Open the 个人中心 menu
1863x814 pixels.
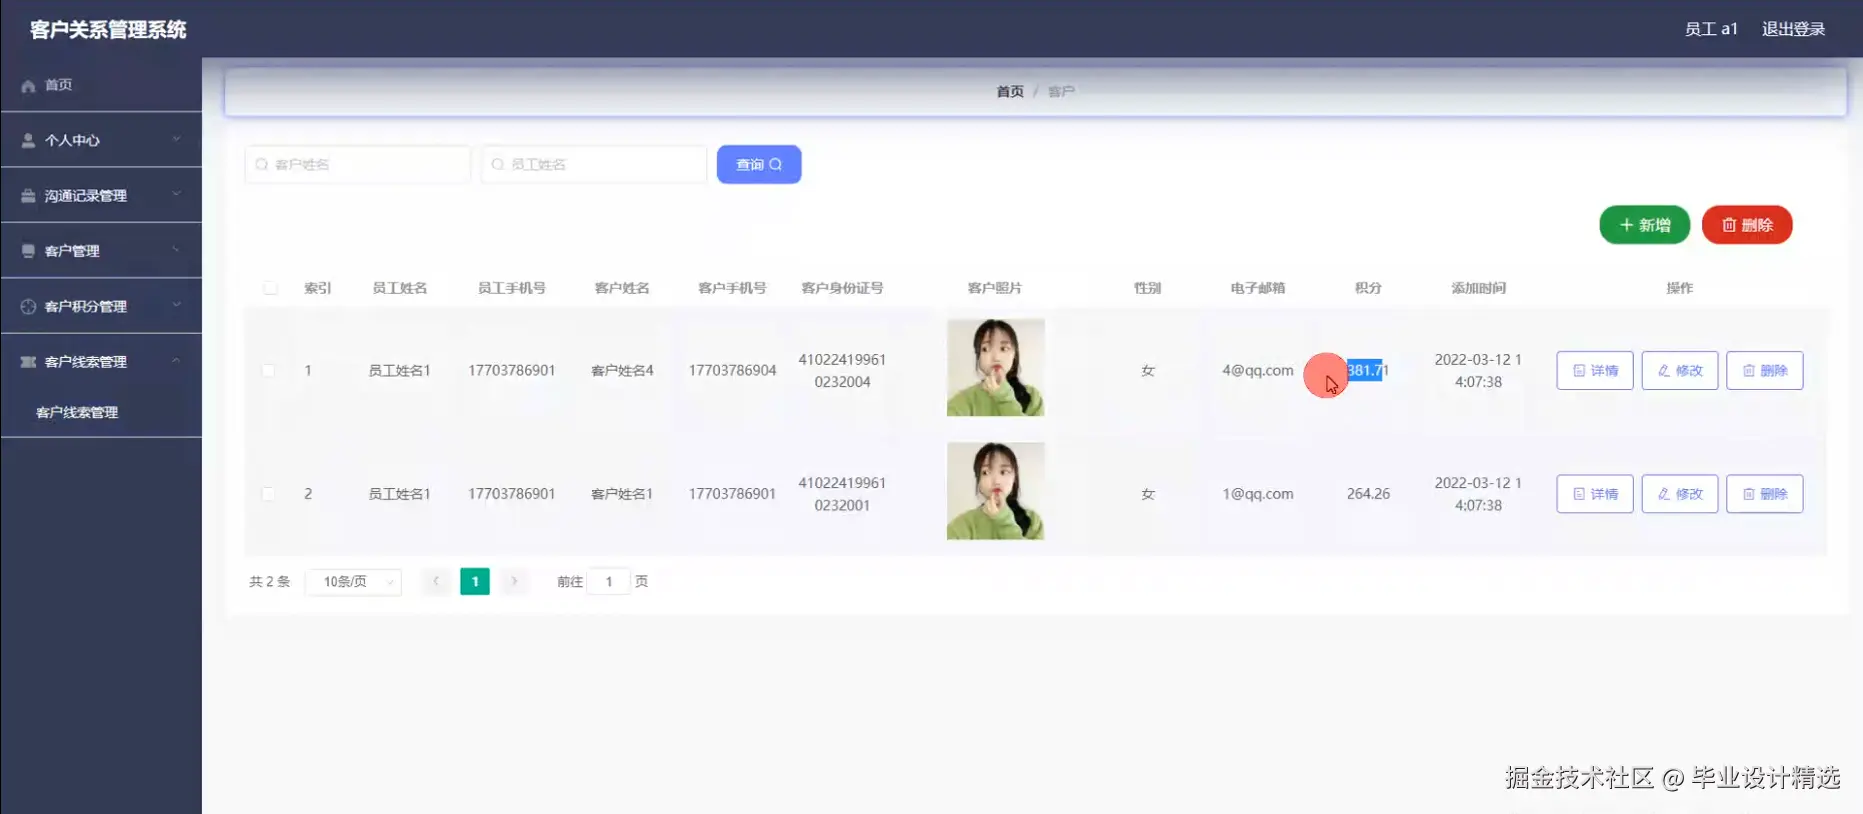pyautogui.click(x=101, y=140)
